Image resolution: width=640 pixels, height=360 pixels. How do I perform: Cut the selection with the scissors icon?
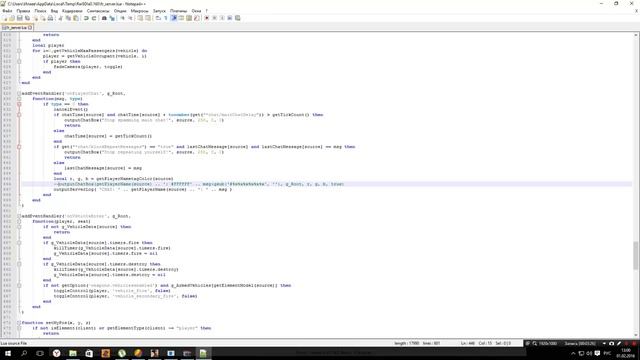60,18
